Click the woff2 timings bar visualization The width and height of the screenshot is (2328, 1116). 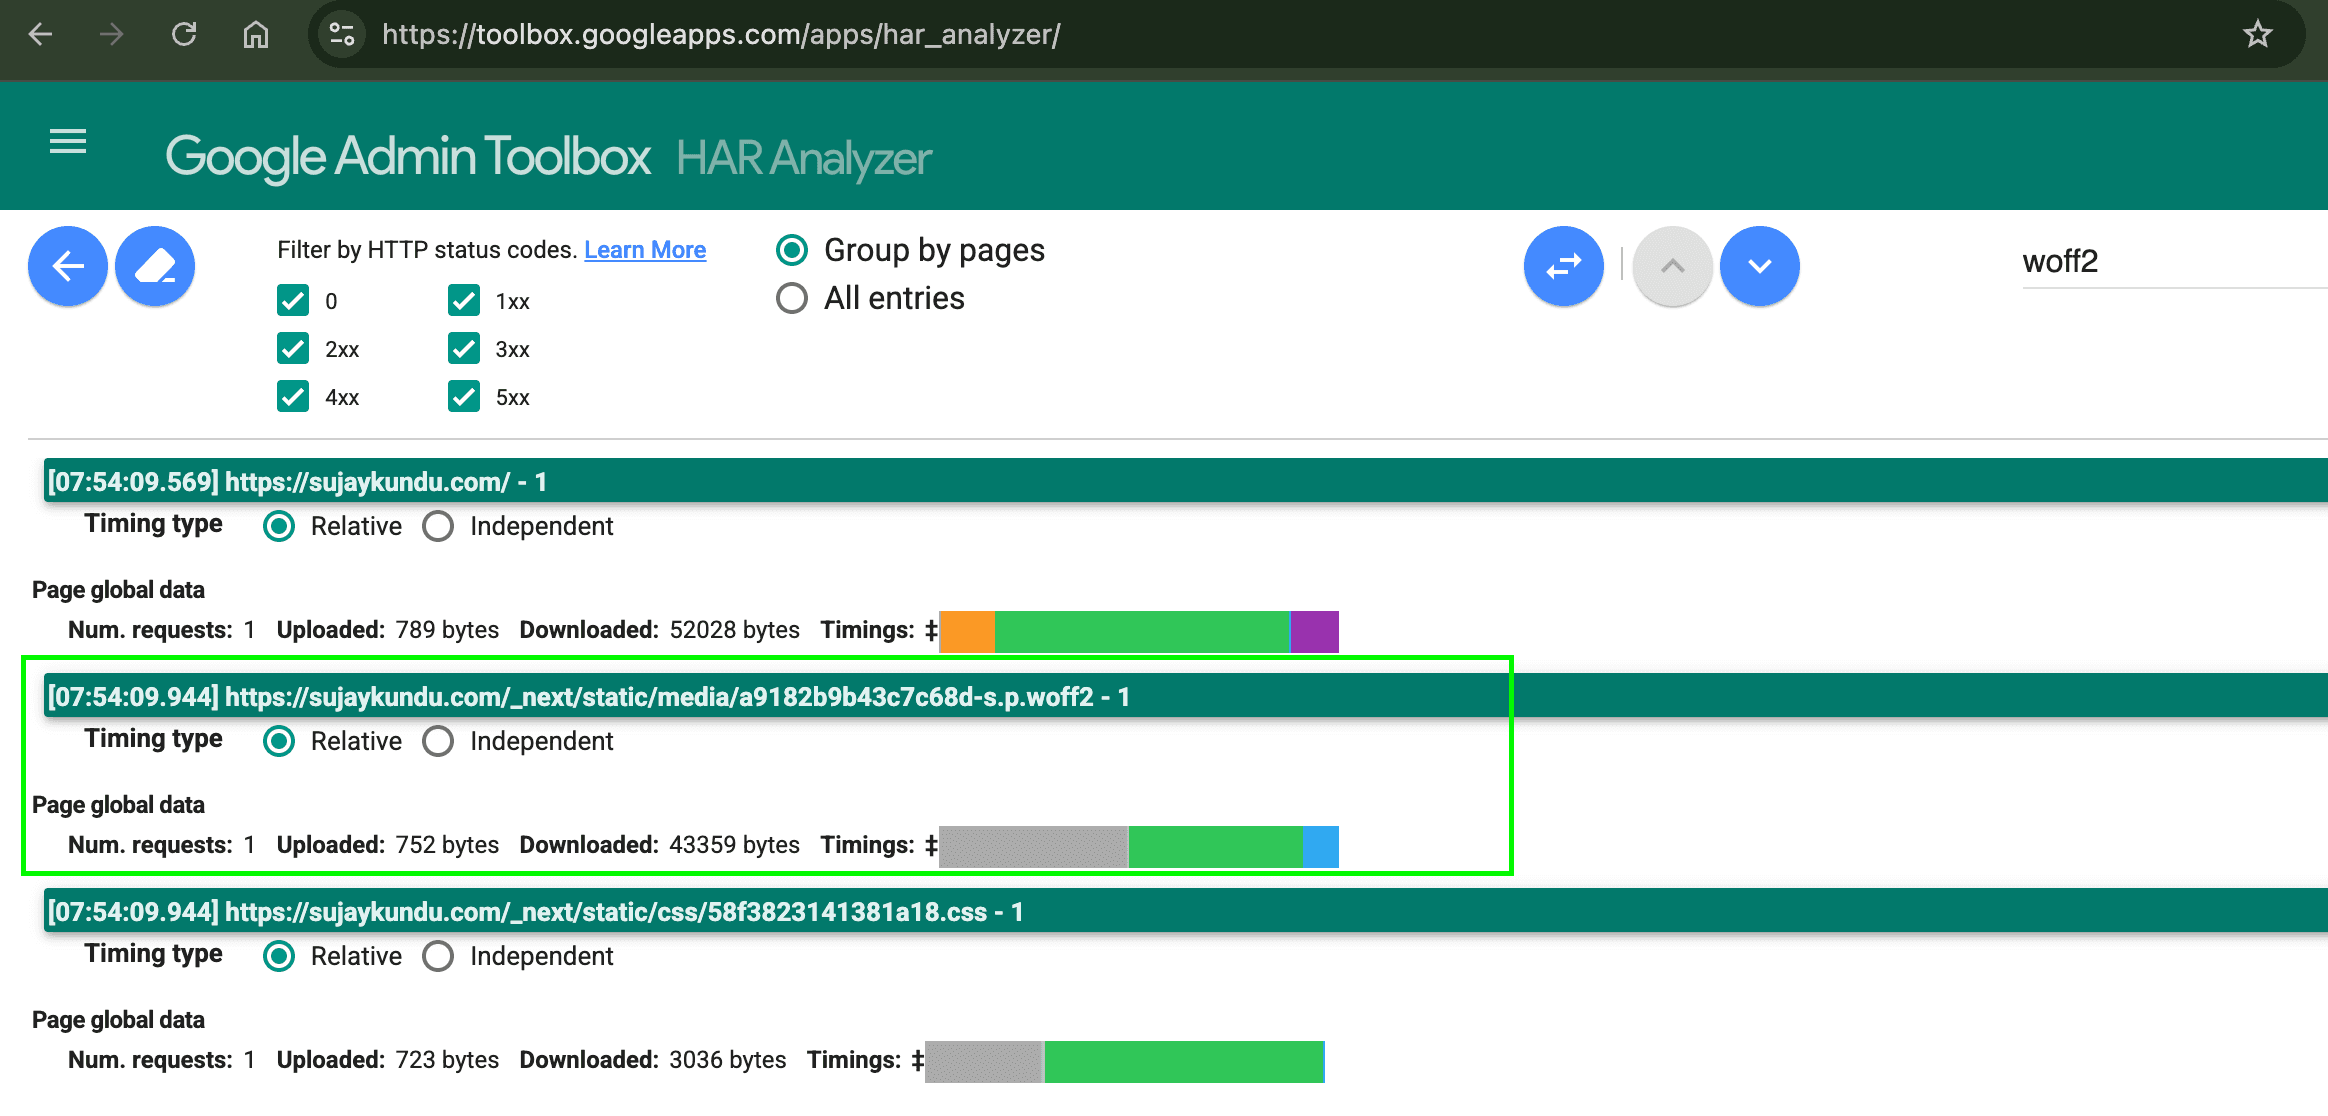(x=1140, y=845)
